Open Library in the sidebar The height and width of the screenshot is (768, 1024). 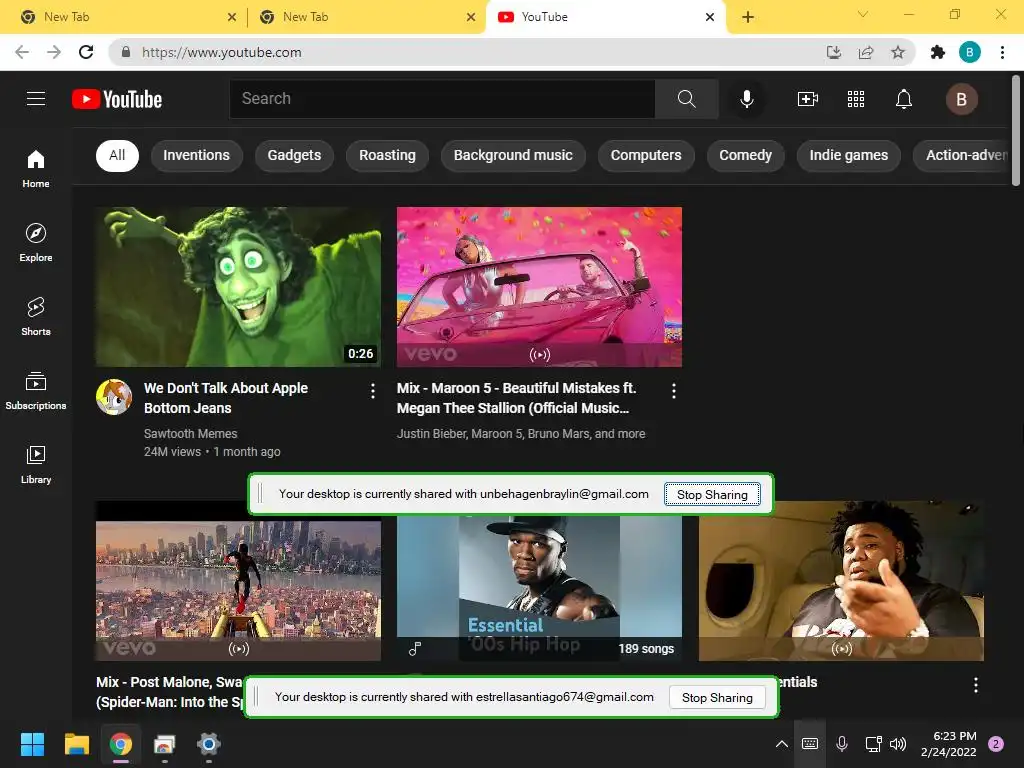click(x=36, y=464)
